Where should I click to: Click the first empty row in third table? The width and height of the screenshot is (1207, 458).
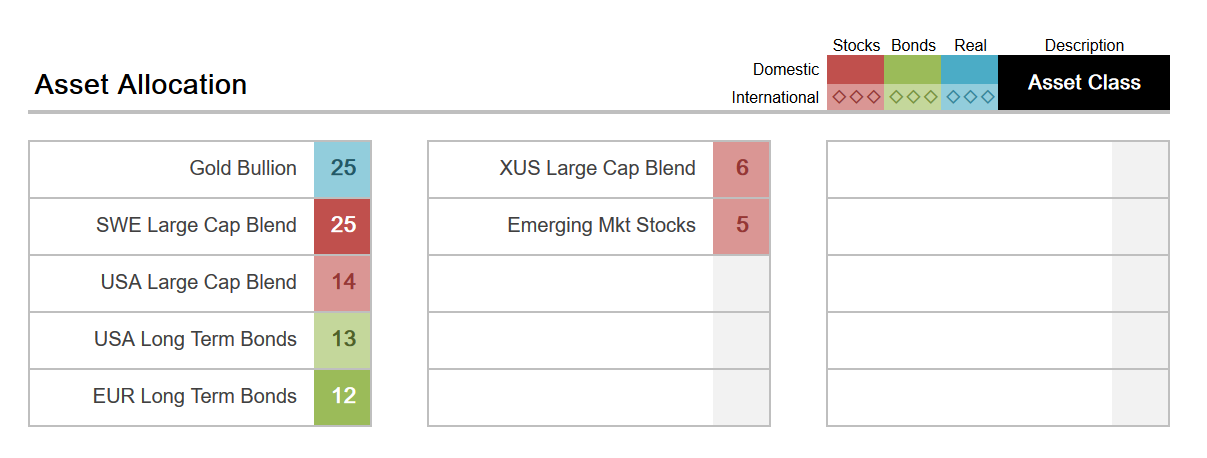tap(998, 169)
